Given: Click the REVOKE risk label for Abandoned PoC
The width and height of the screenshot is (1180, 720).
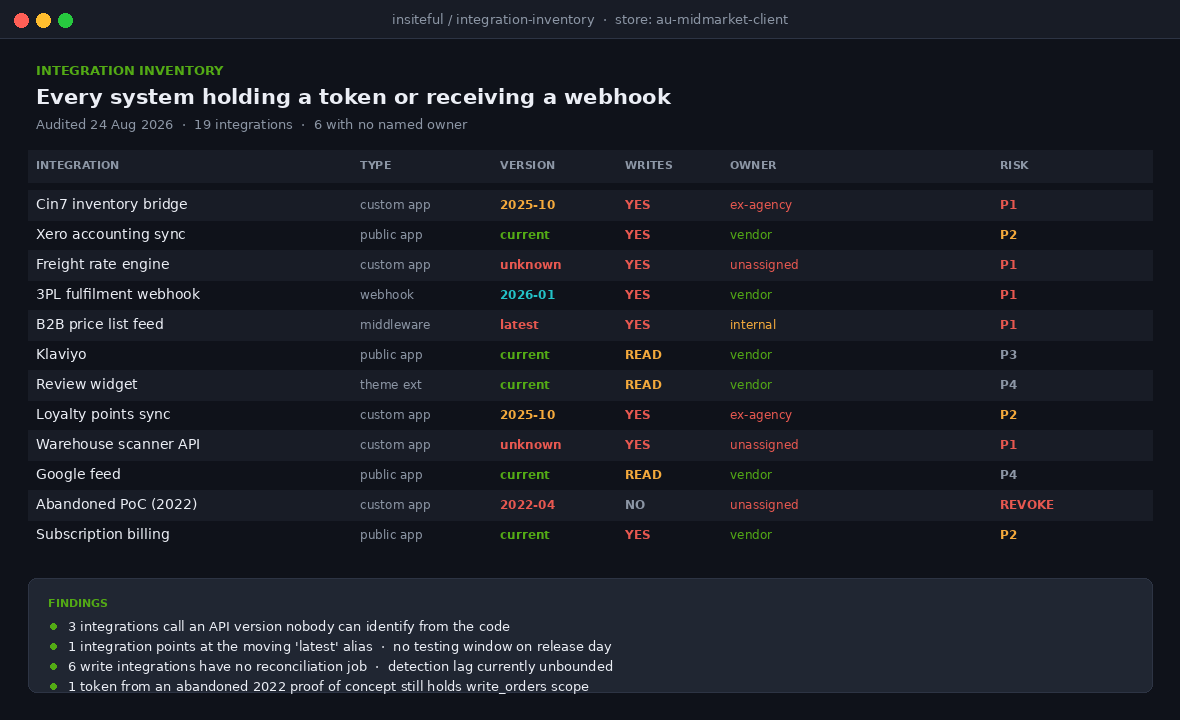Looking at the screenshot, I should (1026, 505).
